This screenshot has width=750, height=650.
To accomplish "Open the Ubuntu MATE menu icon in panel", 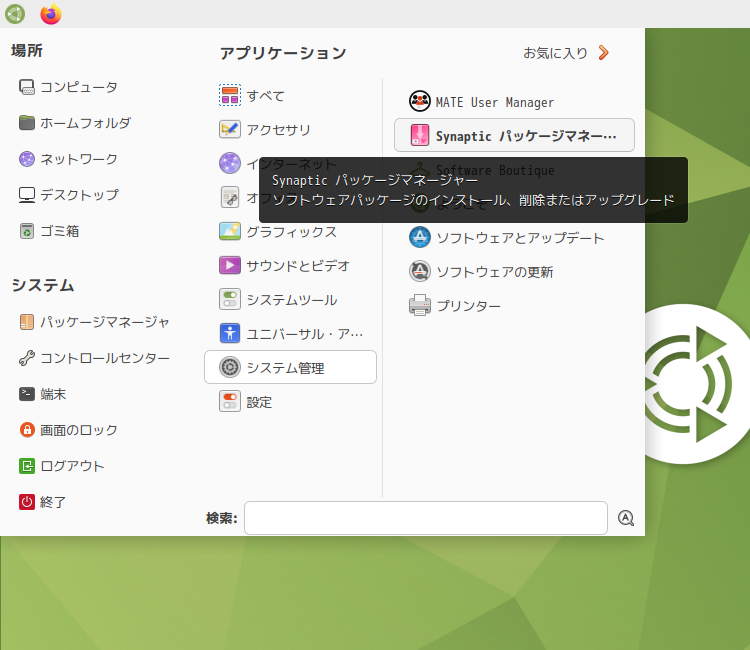I will [15, 14].
